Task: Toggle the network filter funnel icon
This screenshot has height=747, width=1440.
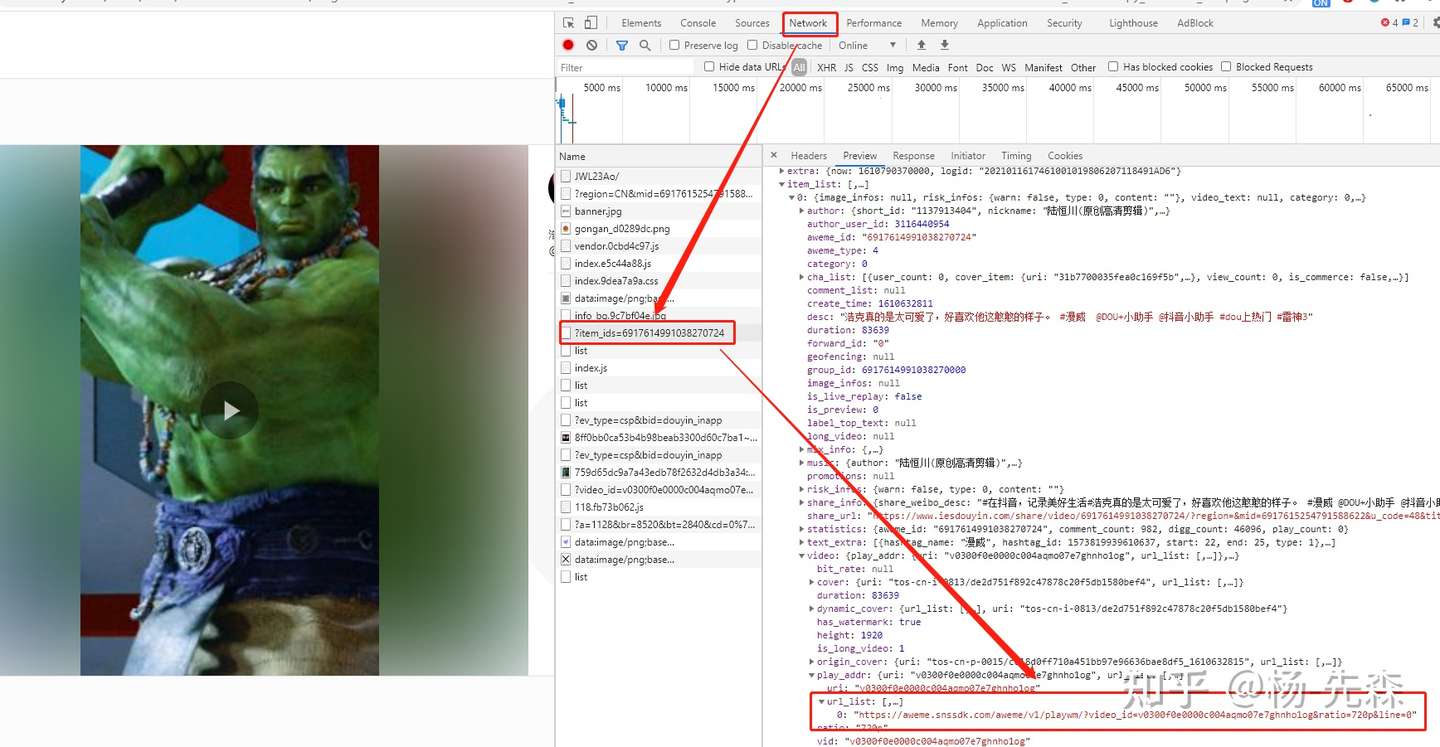Action: coord(622,45)
